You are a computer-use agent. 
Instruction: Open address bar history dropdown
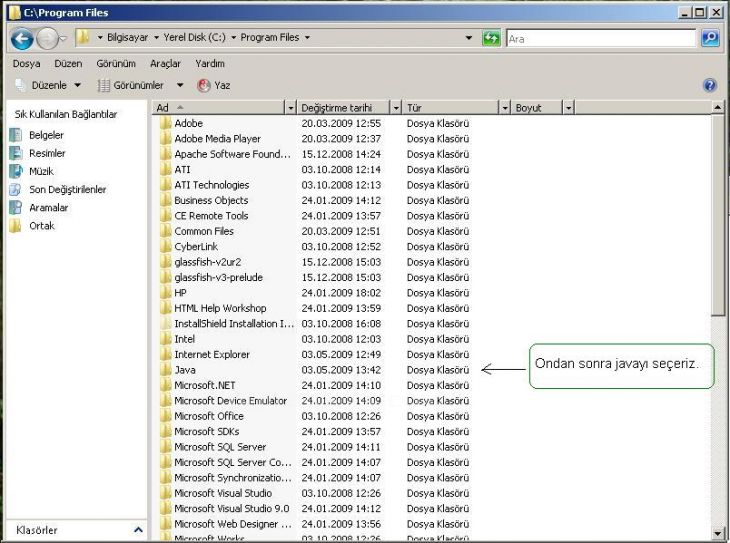pos(468,38)
